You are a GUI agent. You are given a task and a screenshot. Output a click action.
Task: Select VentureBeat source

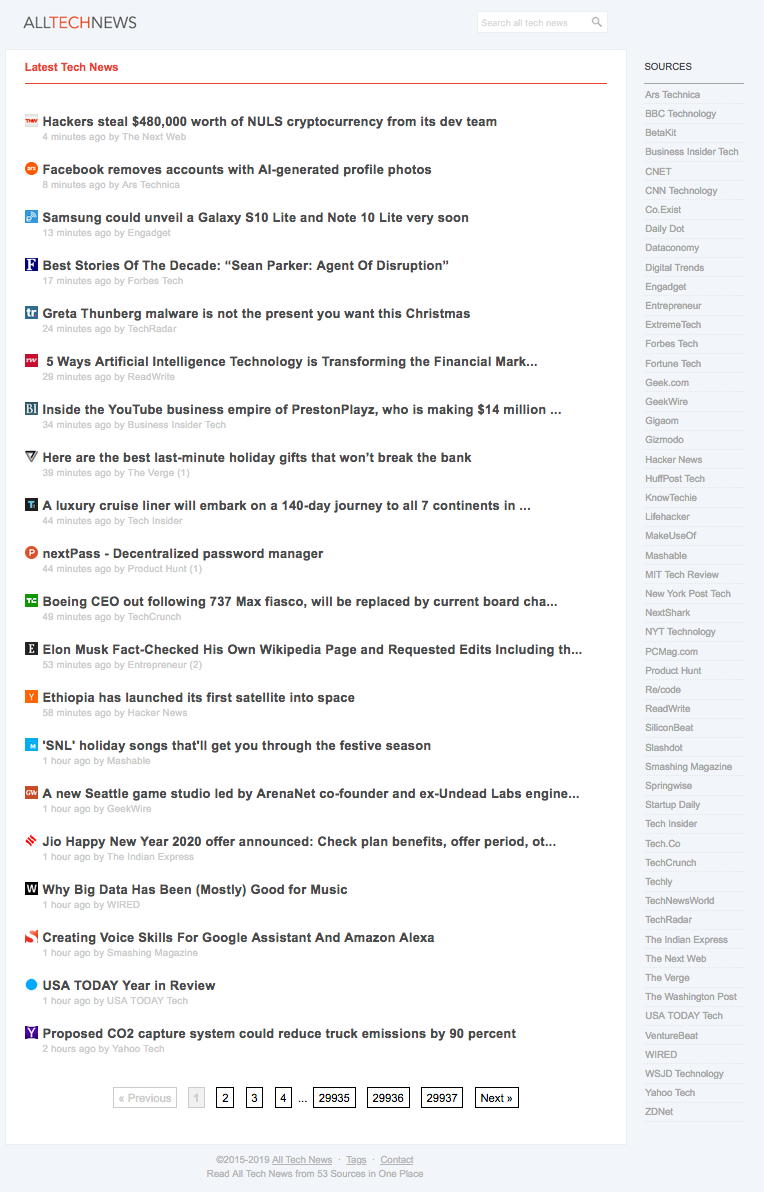pos(671,1035)
